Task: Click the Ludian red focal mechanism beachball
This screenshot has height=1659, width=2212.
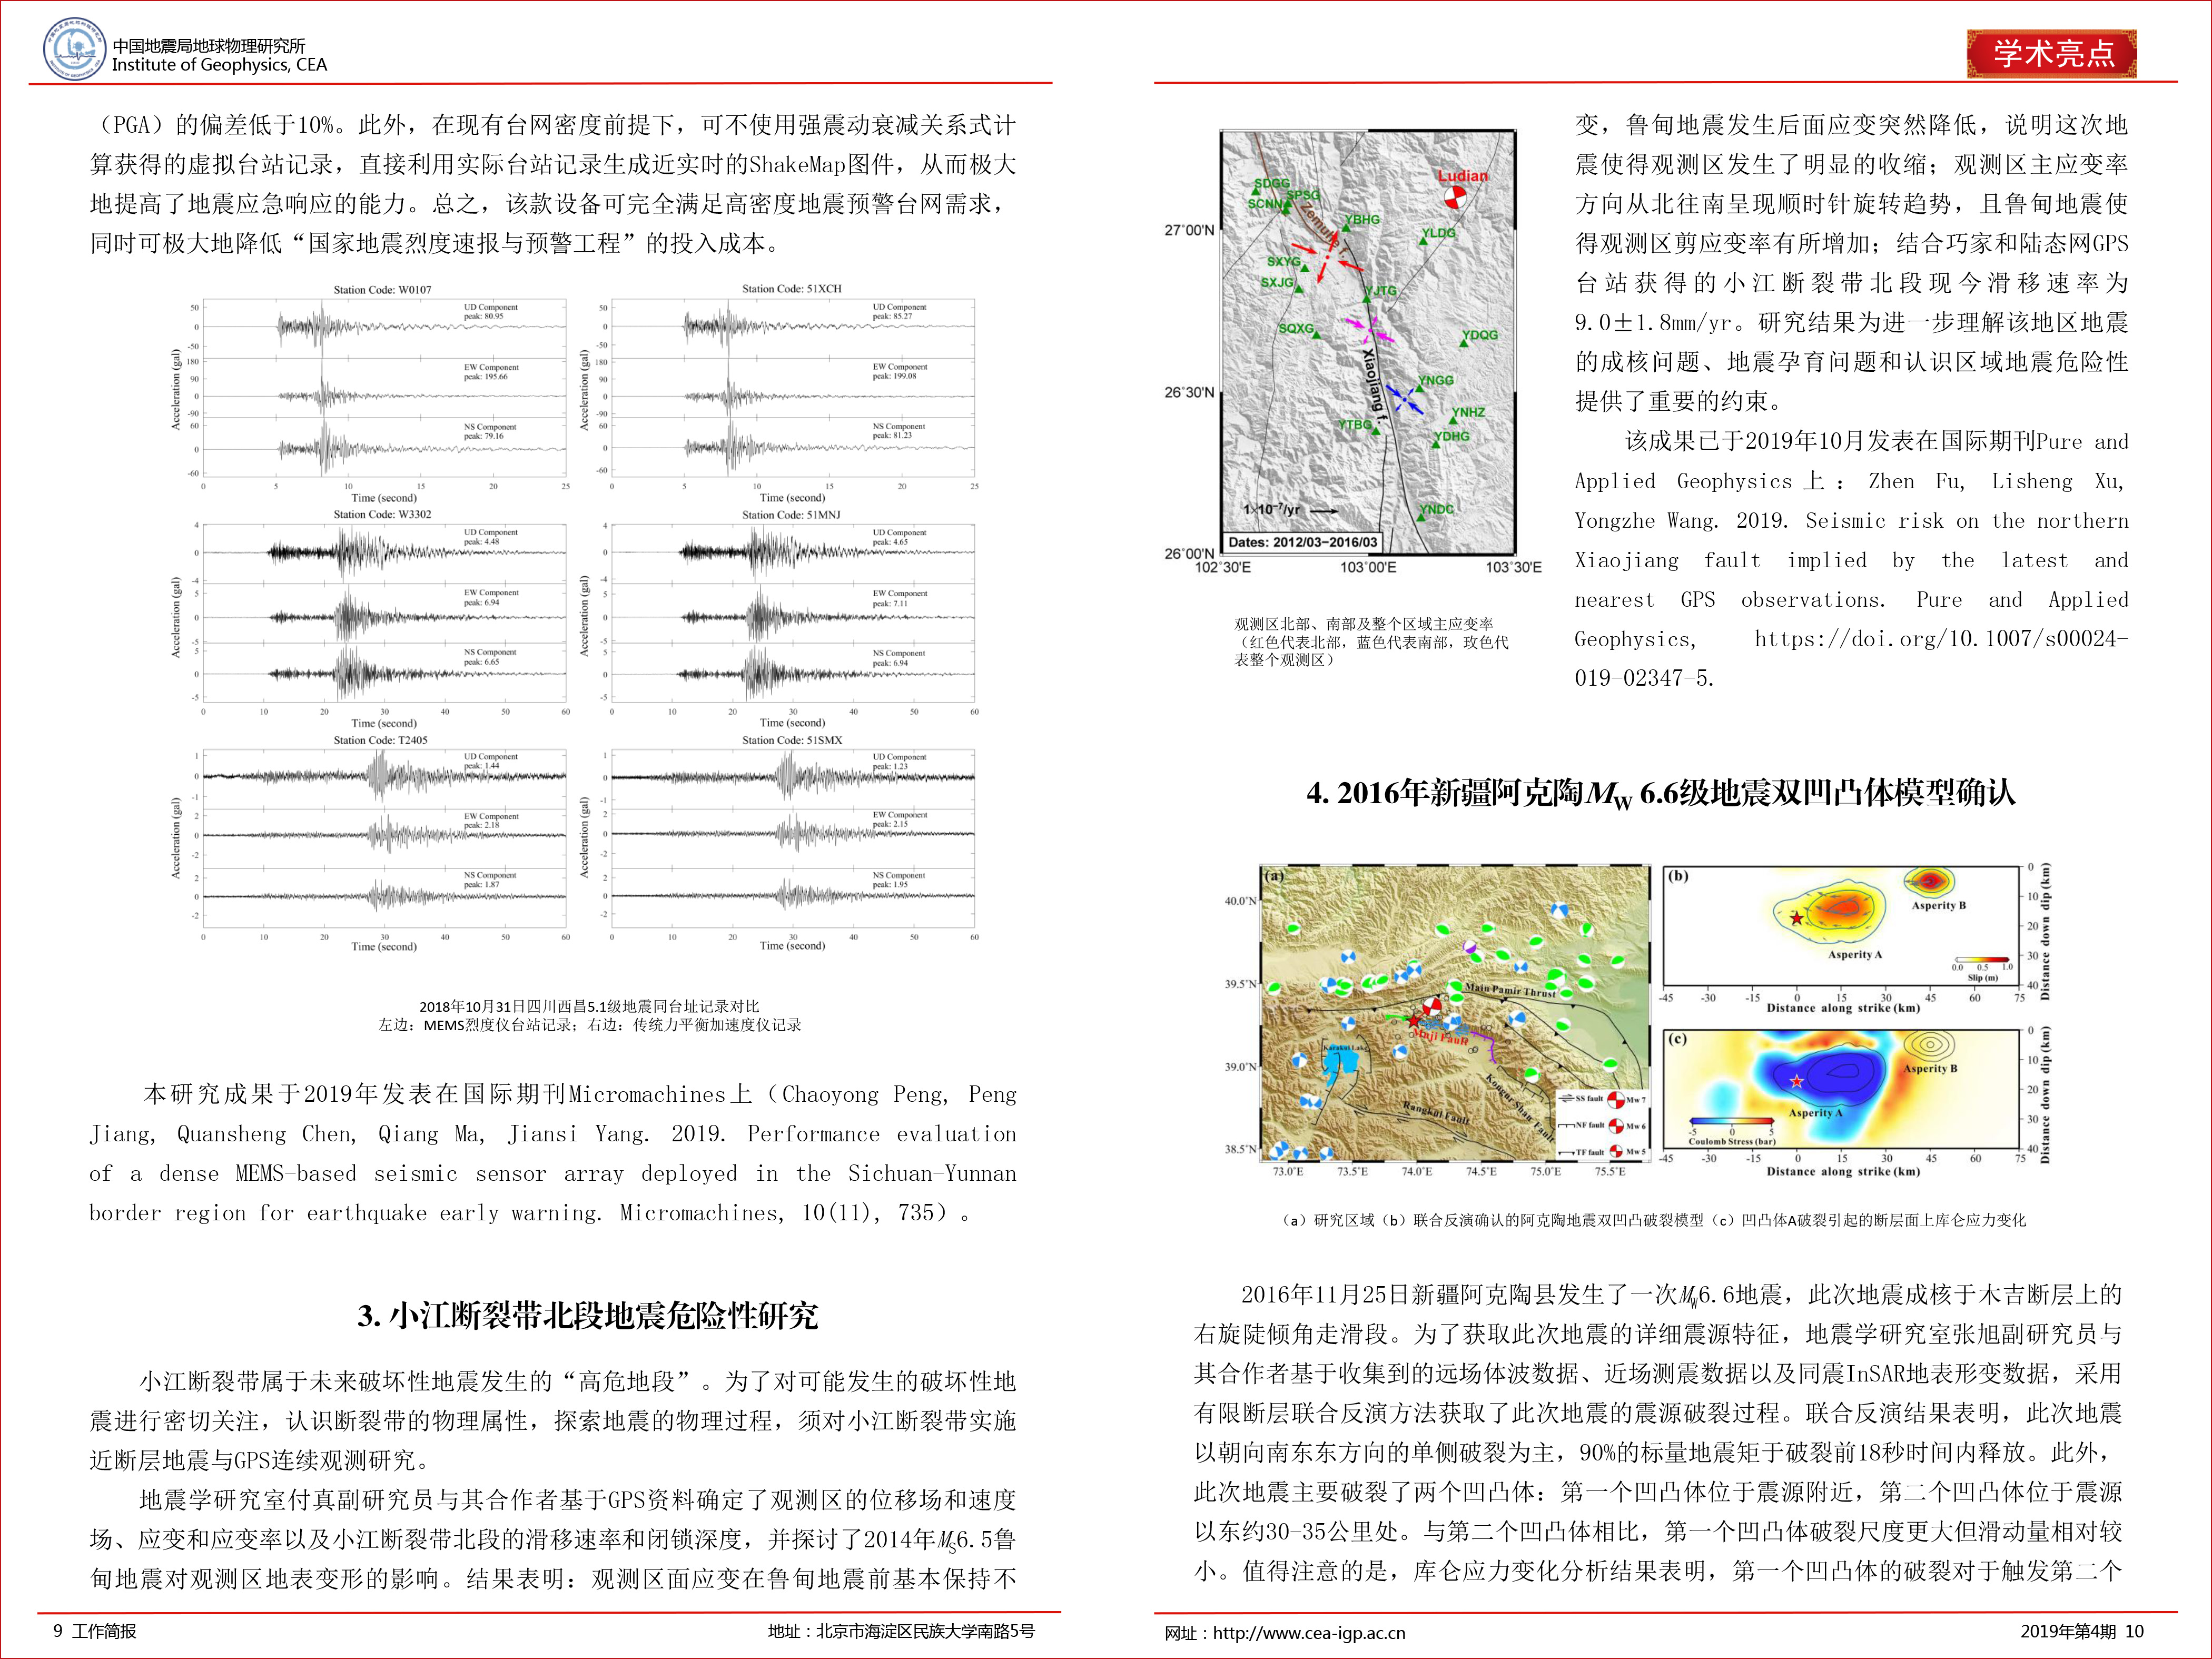Action: 1457,197
